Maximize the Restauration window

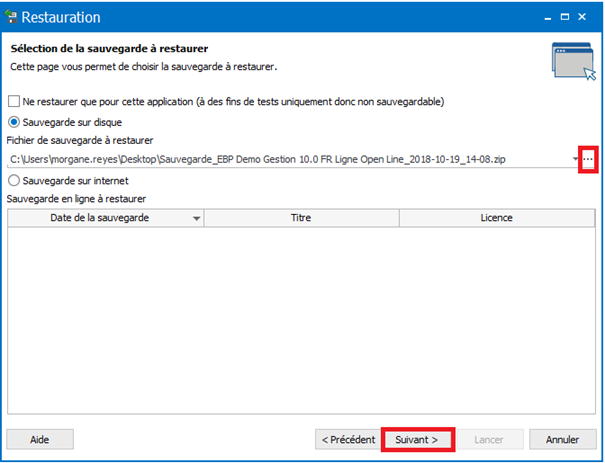point(565,17)
